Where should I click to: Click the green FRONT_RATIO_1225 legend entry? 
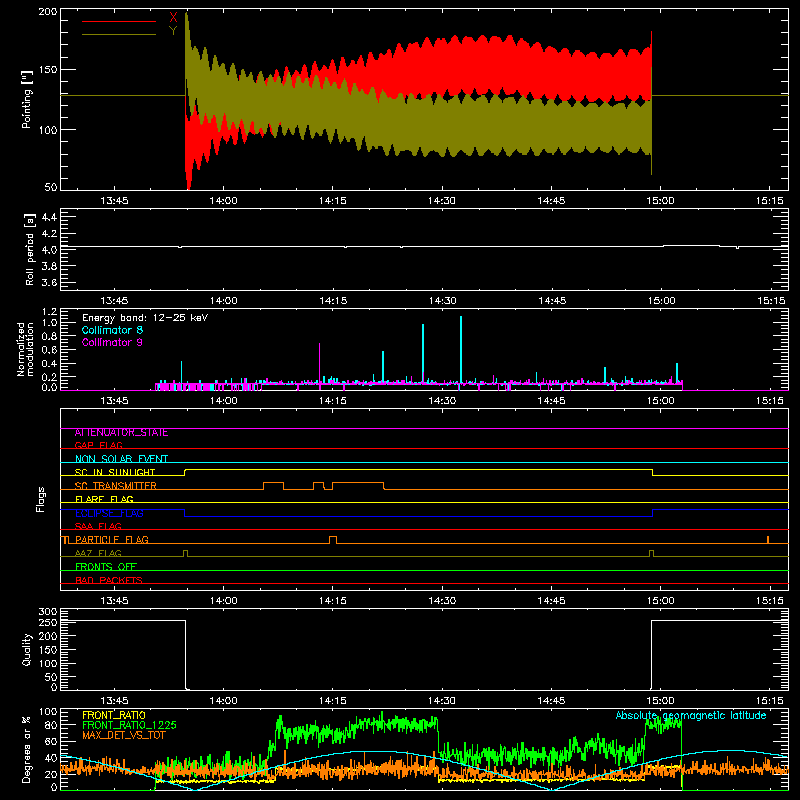(129, 725)
